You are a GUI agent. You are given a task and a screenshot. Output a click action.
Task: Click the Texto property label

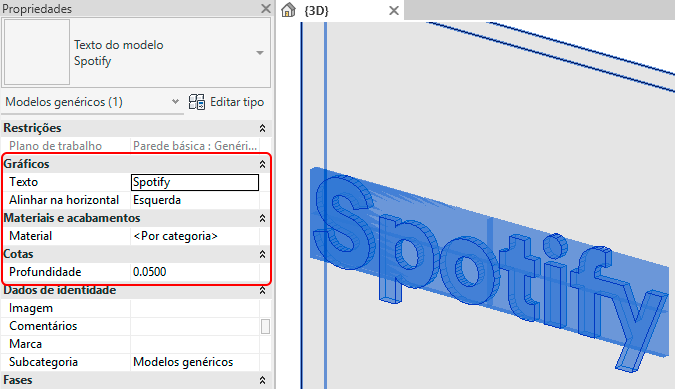click(x=24, y=182)
